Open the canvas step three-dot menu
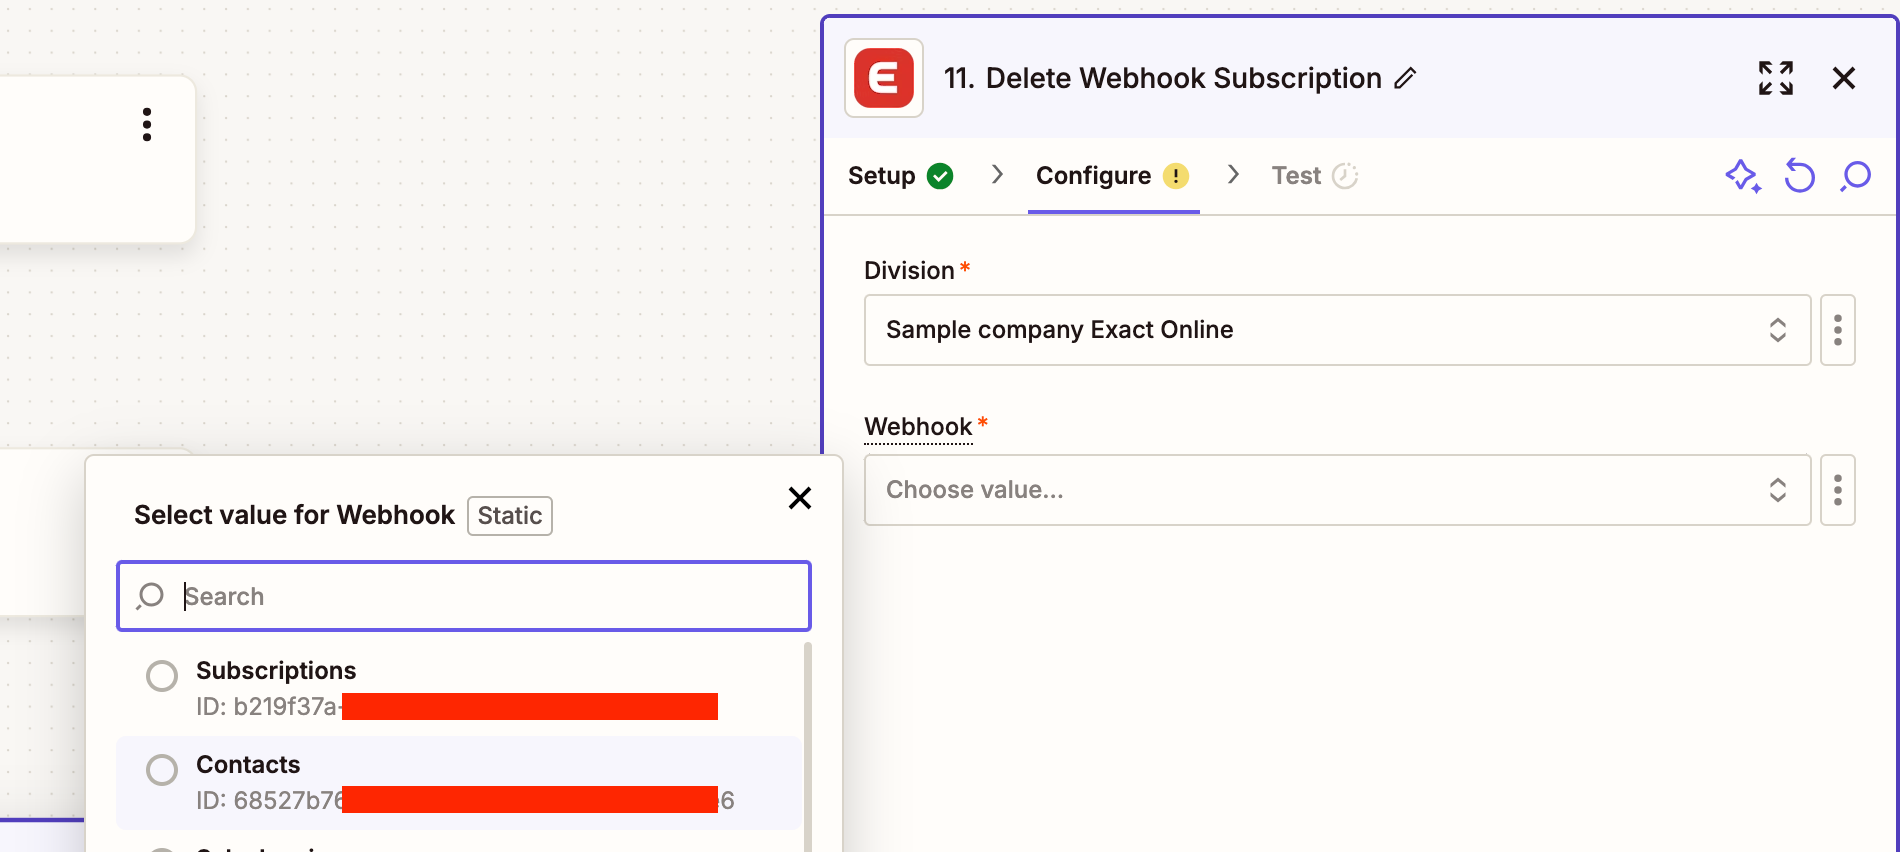 point(147,125)
